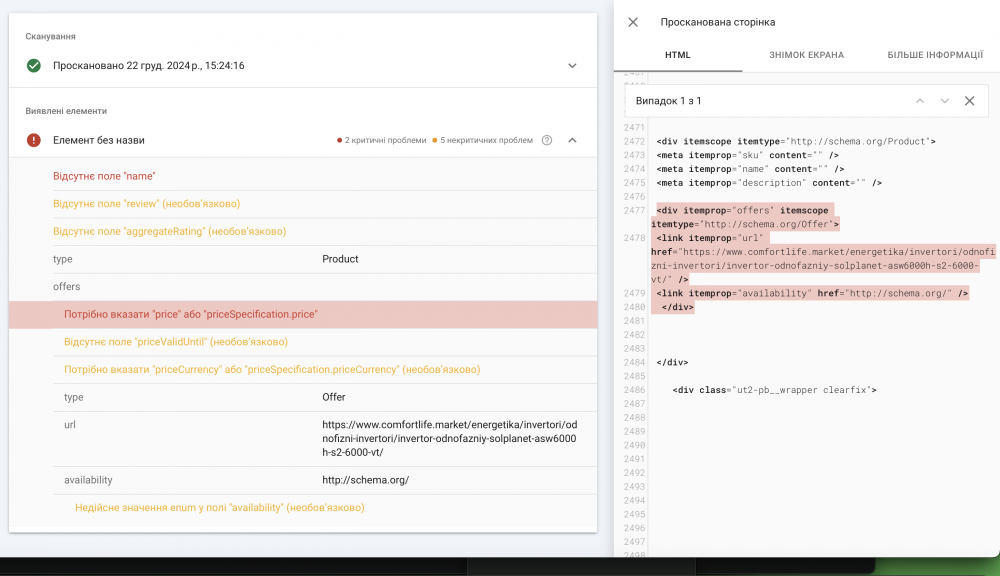The width and height of the screenshot is (1000, 576).
Task: Go to previous search match arrow
Action: click(920, 101)
